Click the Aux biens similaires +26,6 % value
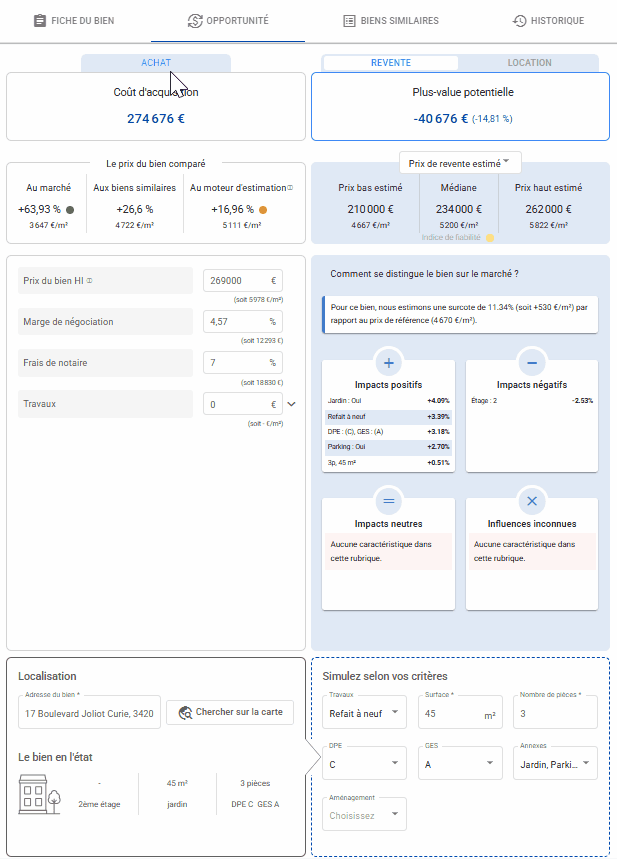This screenshot has height=859, width=617. (x=135, y=209)
